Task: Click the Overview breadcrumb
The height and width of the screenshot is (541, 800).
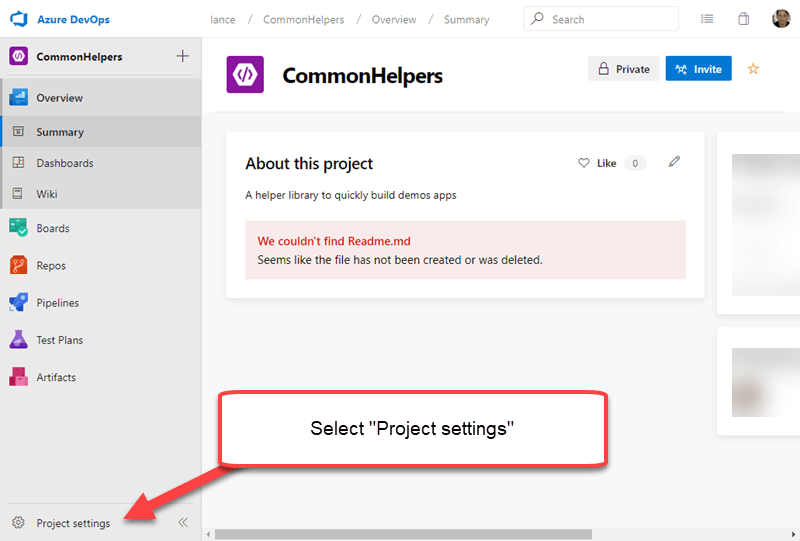Action: coord(394,19)
